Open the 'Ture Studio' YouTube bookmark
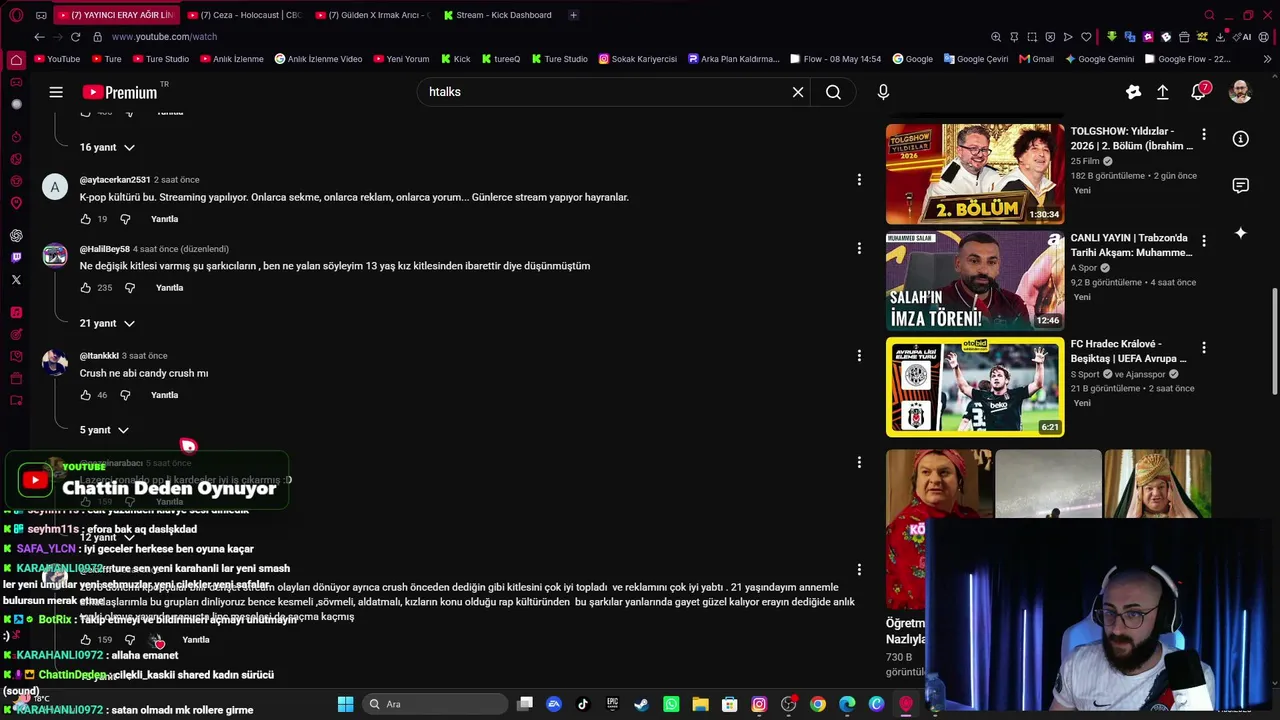The width and height of the screenshot is (1280, 720). (160, 59)
